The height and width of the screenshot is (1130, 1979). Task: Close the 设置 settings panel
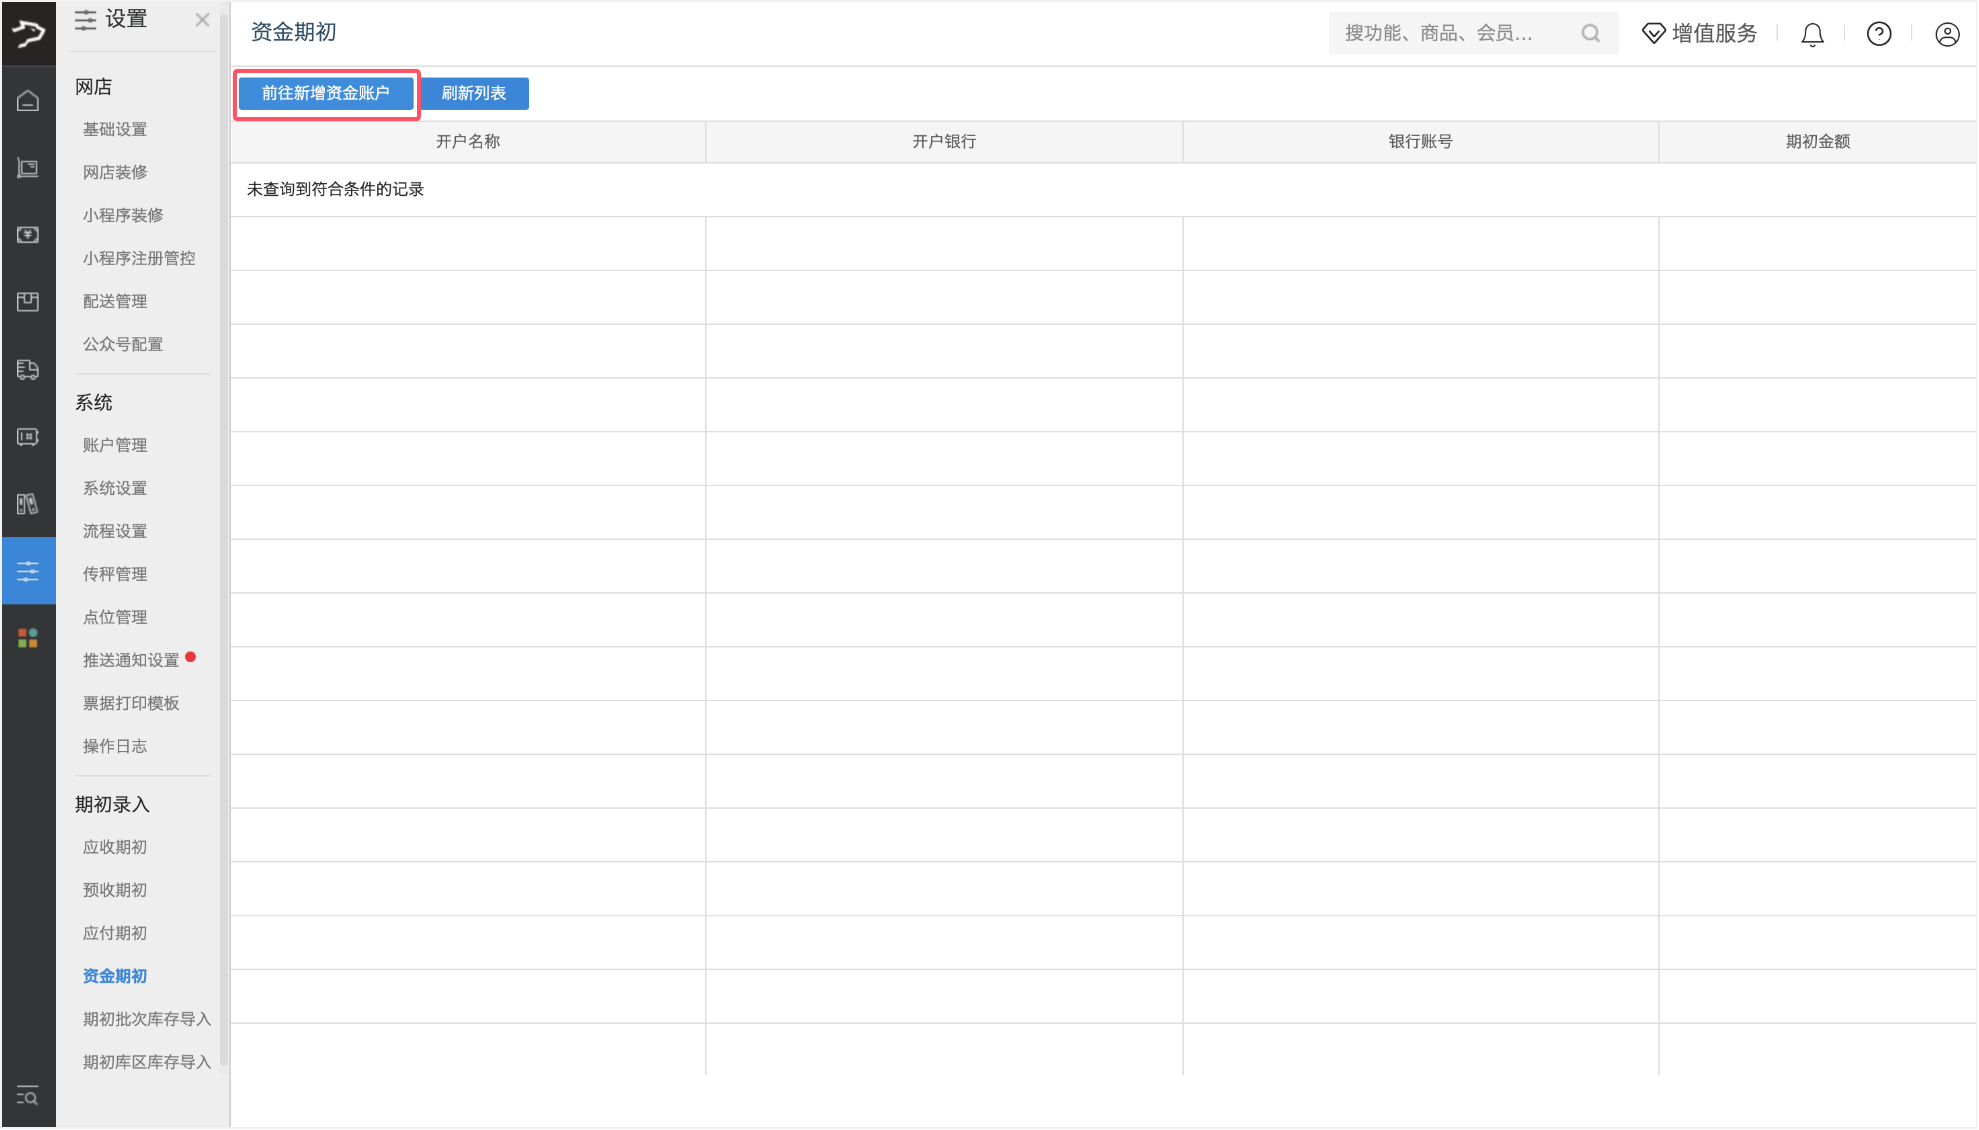[x=202, y=20]
